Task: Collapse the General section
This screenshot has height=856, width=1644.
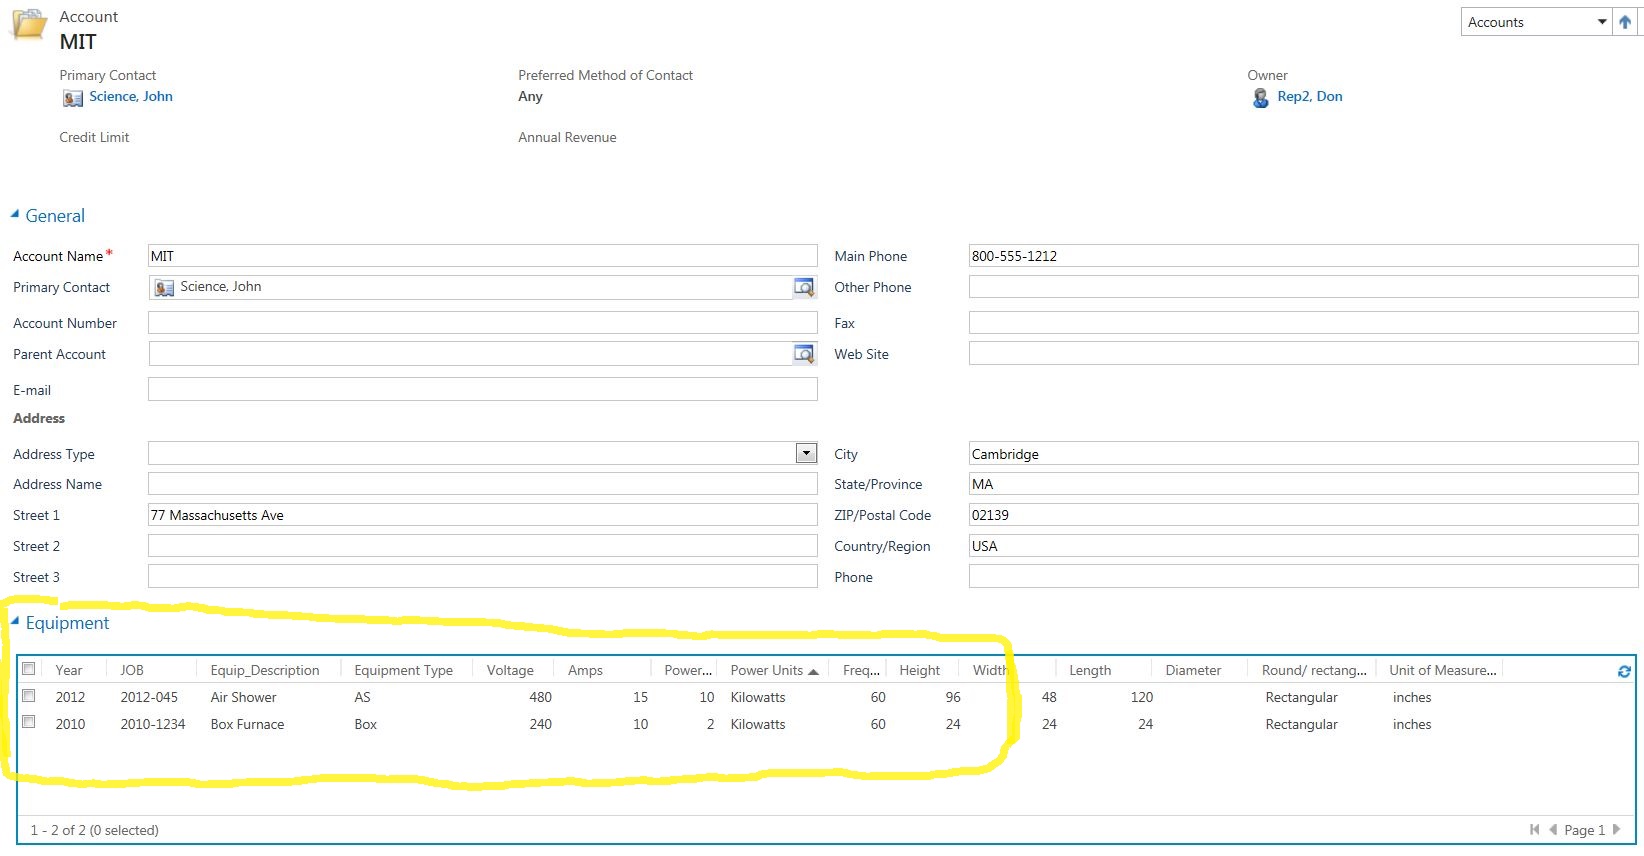Action: pyautogui.click(x=15, y=214)
